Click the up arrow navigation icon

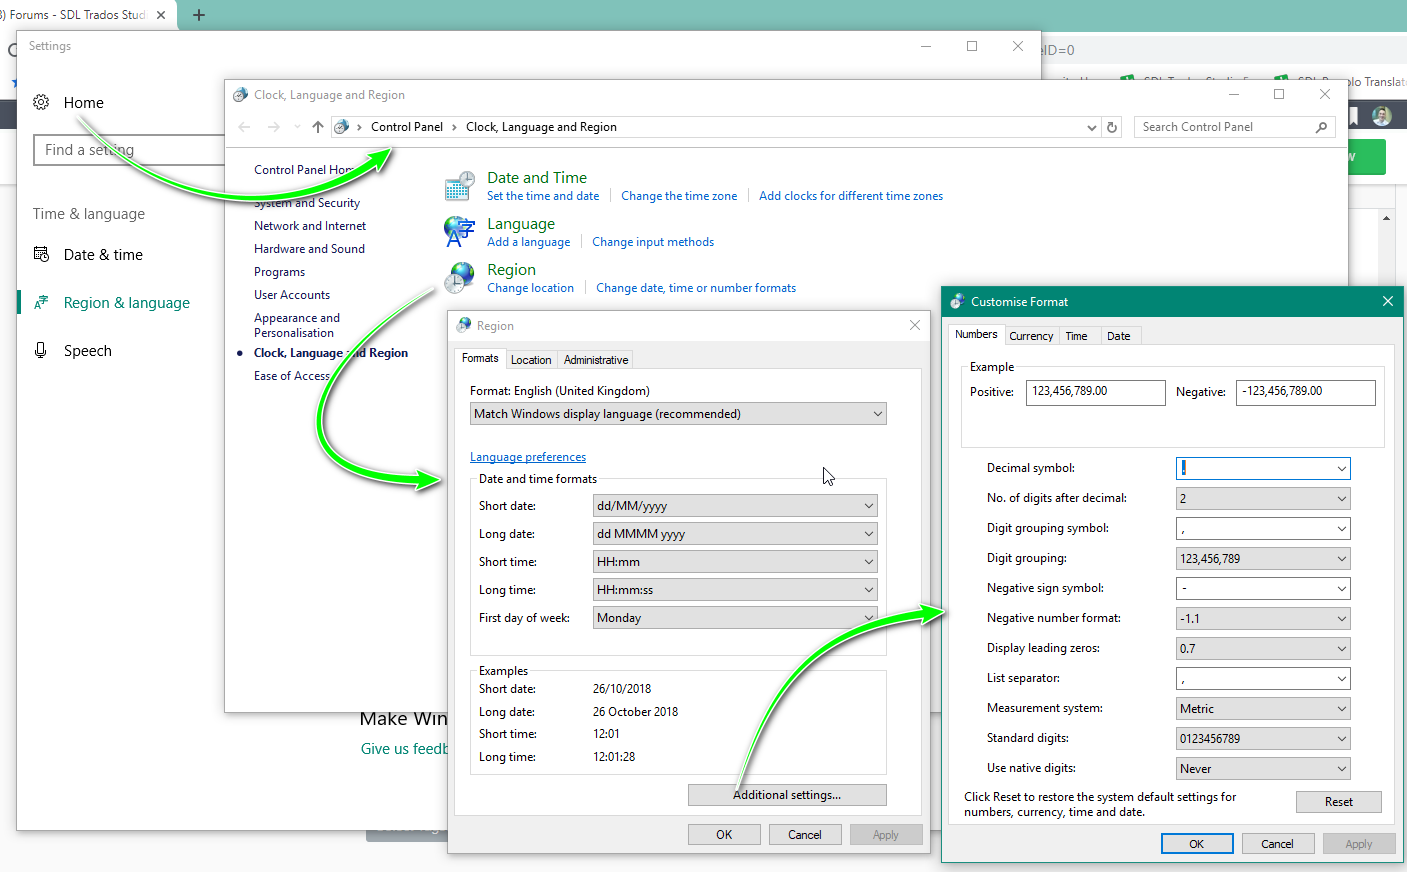tap(317, 127)
